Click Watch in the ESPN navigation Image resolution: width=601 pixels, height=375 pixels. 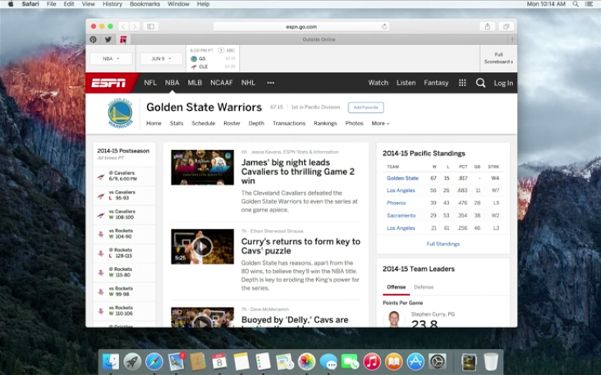(x=378, y=83)
